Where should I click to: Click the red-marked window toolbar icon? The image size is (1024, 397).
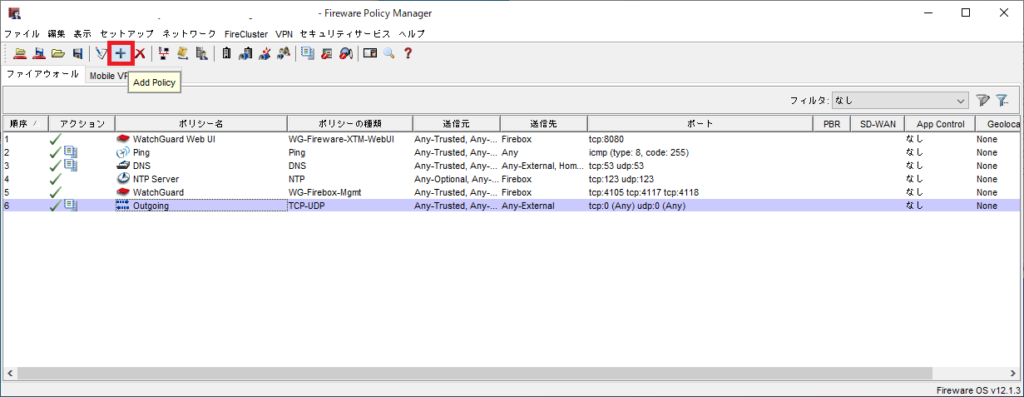tap(327, 54)
